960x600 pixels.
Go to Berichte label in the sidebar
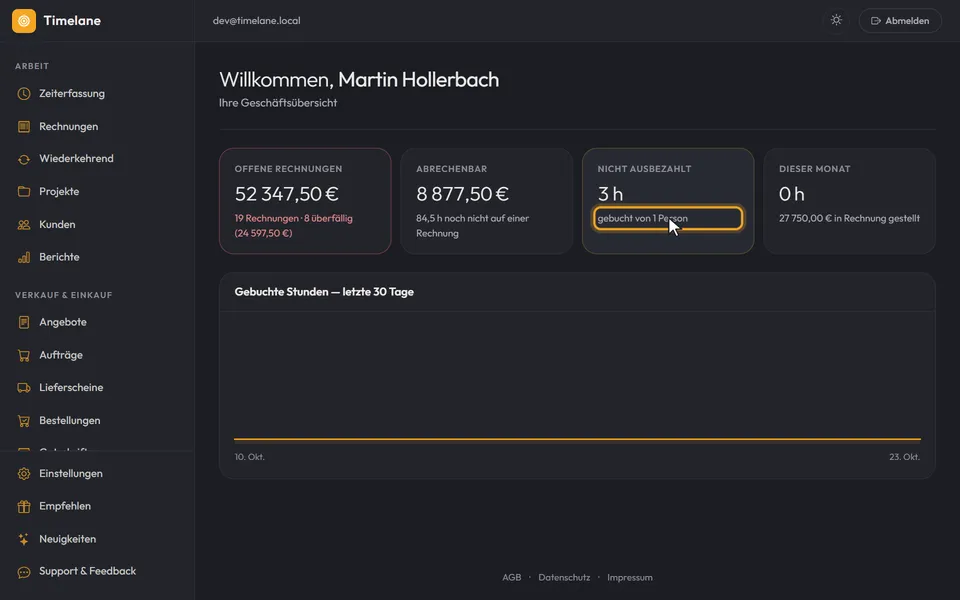(x=59, y=257)
